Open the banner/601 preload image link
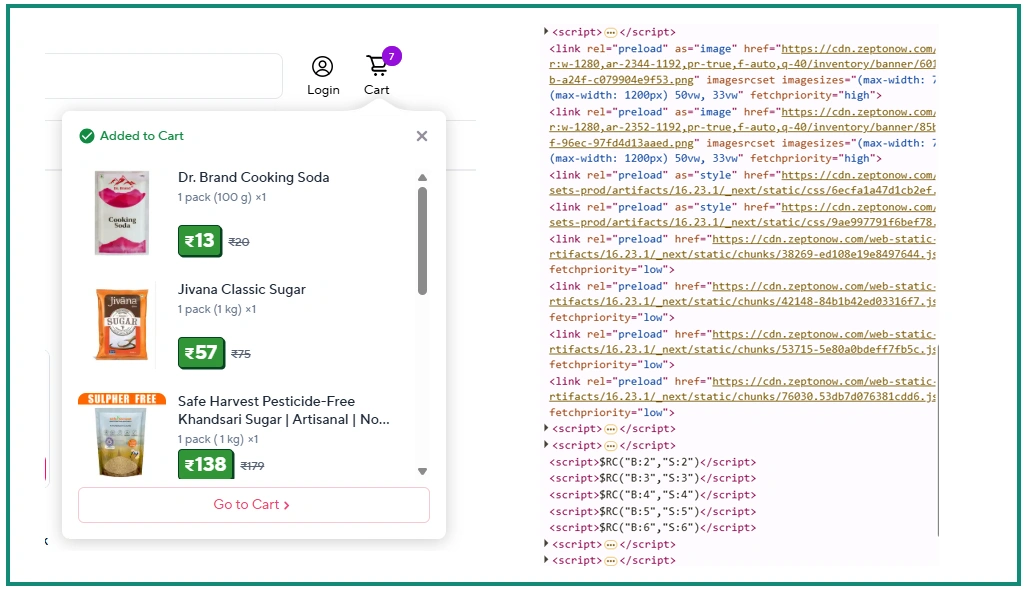1026x589 pixels. click(742, 64)
